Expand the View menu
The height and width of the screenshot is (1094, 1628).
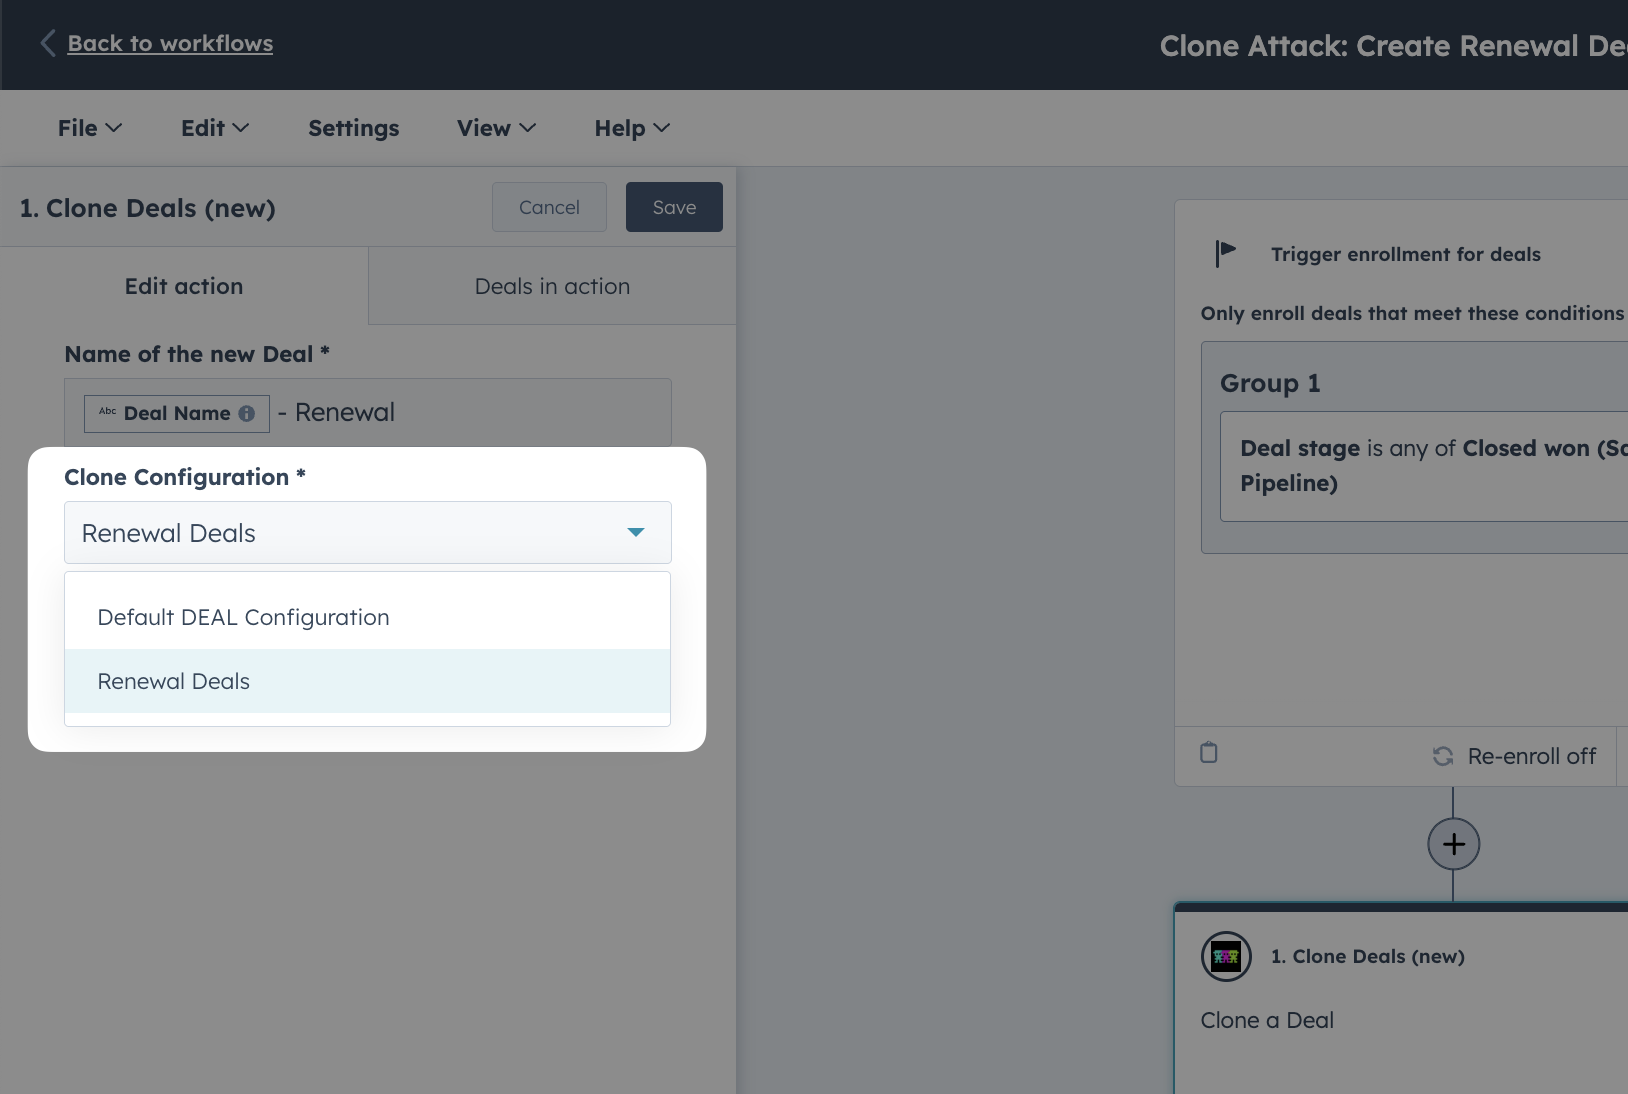[496, 128]
